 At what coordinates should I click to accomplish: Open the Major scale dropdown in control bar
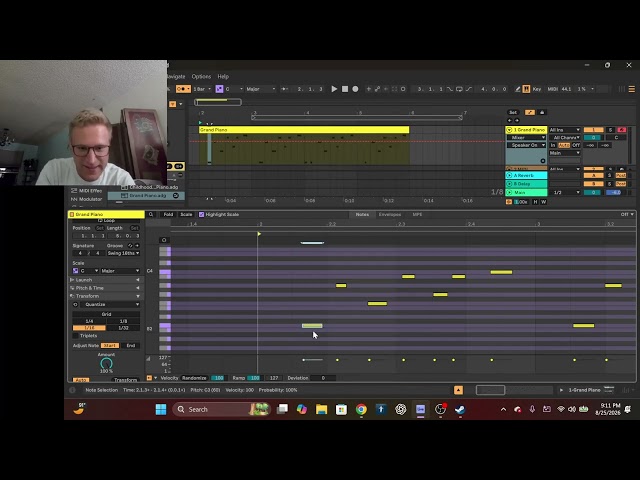pyautogui.click(x=260, y=89)
